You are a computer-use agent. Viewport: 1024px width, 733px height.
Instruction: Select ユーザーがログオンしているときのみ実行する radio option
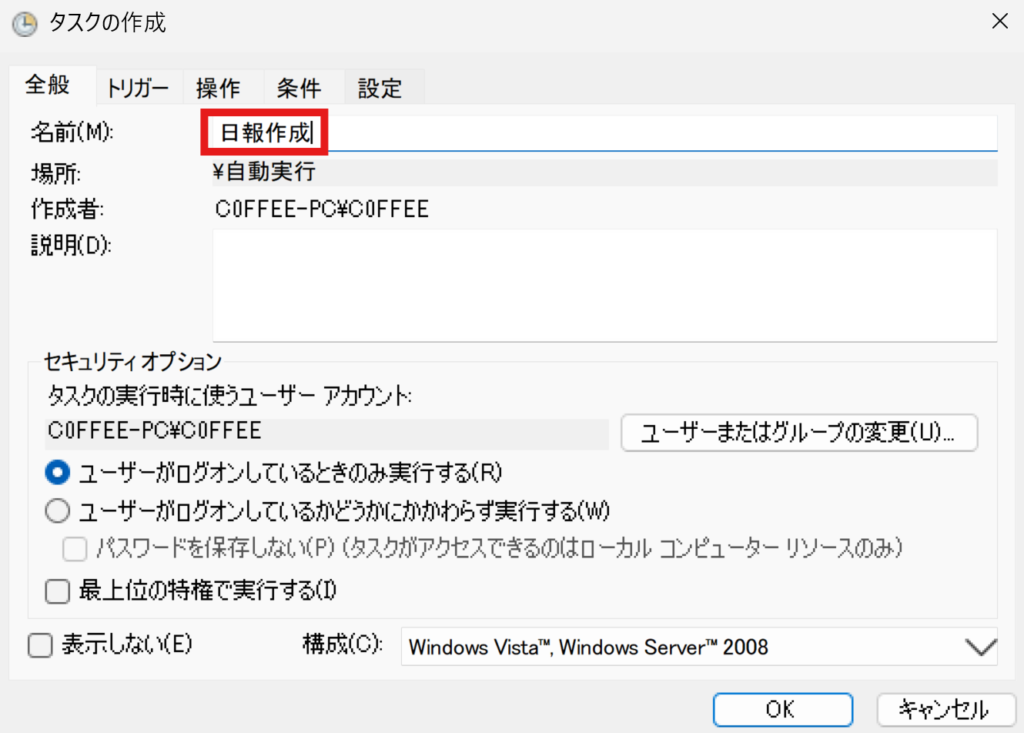59,471
